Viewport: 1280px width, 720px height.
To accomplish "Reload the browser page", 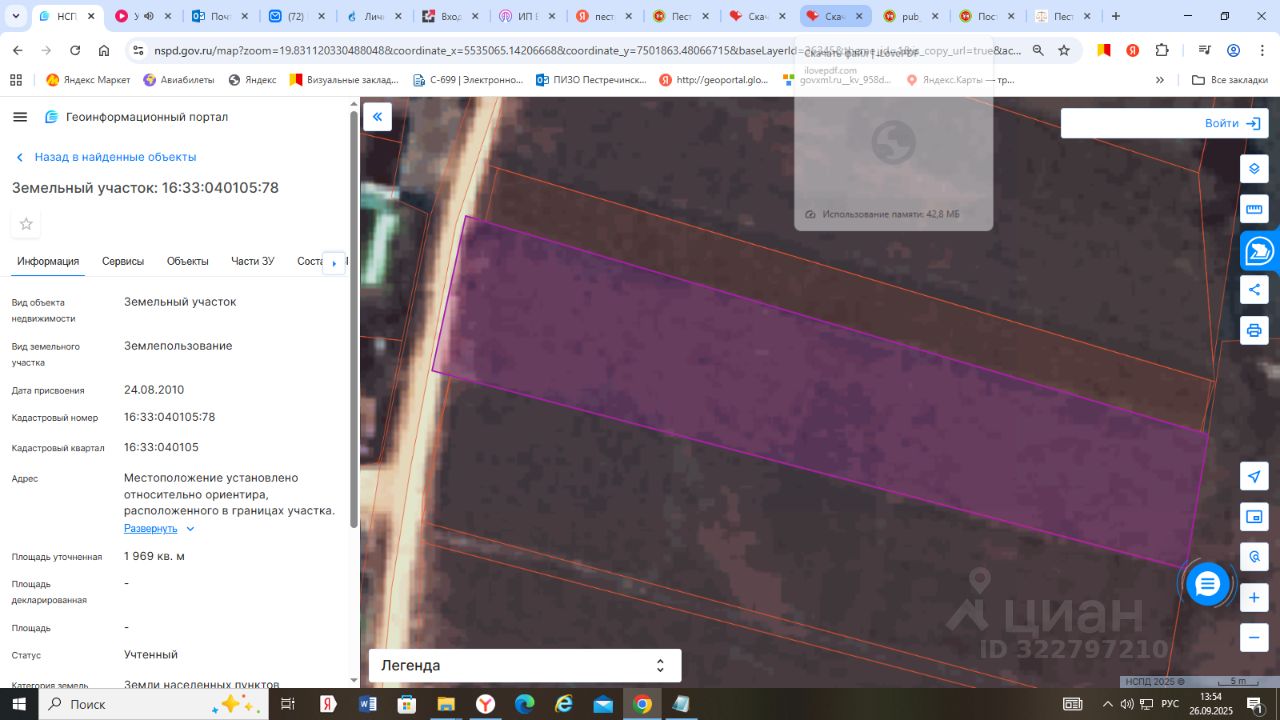I will (75, 51).
